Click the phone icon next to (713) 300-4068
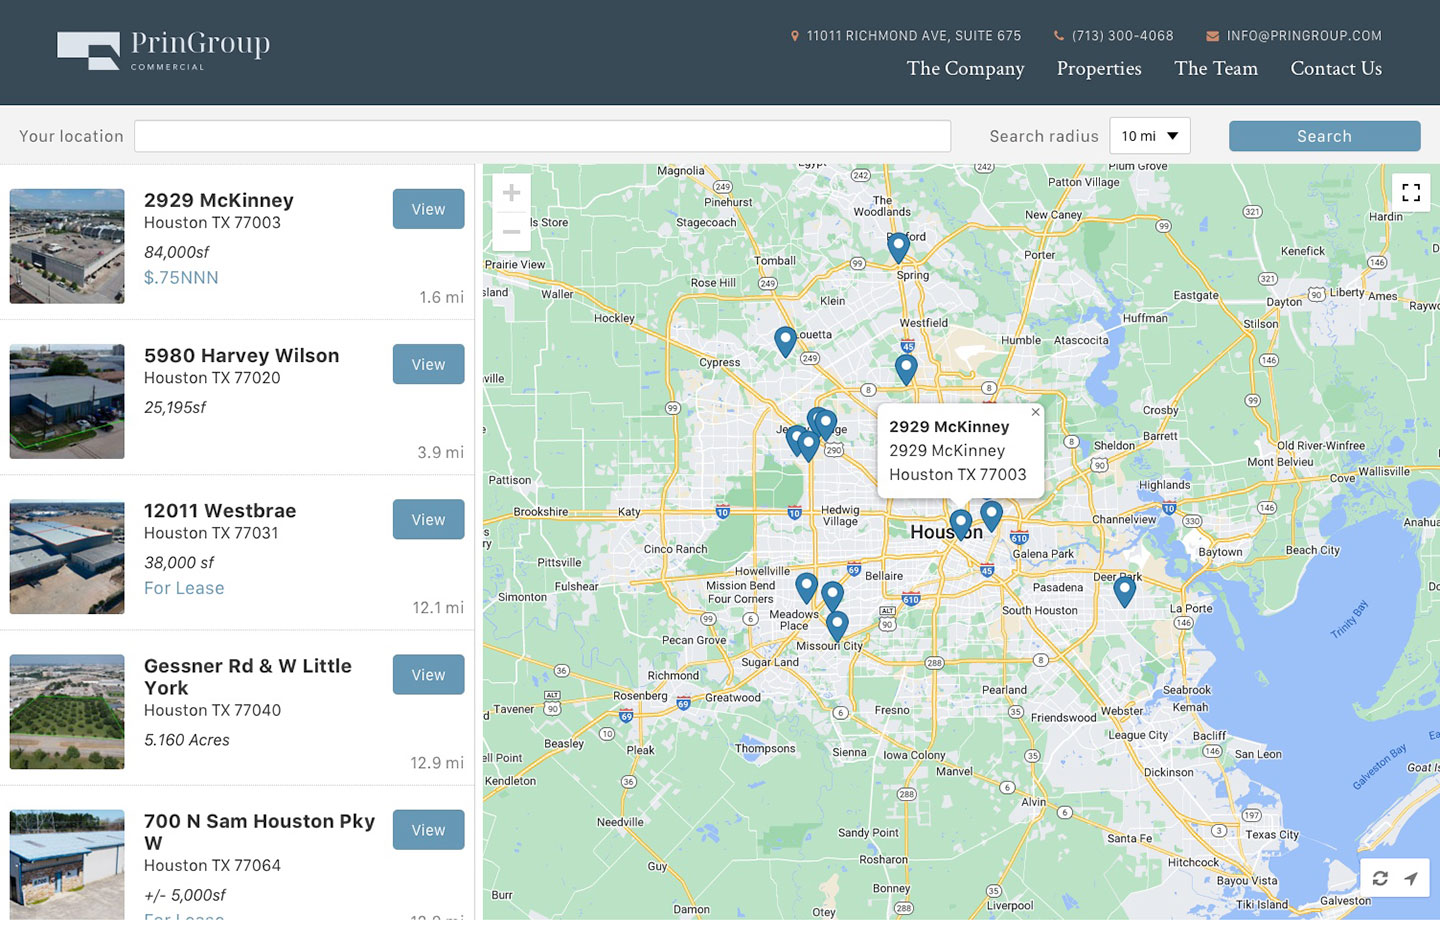 click(x=1058, y=35)
